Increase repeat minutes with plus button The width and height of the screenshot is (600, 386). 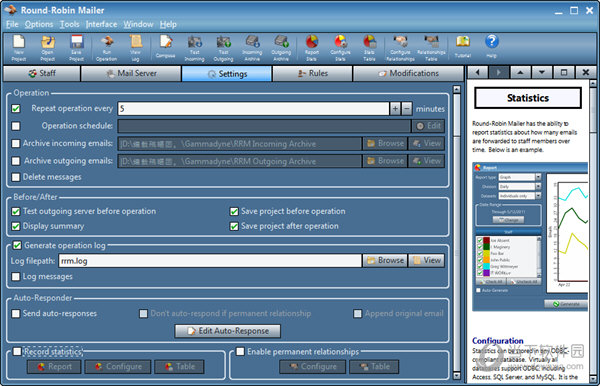click(x=395, y=109)
